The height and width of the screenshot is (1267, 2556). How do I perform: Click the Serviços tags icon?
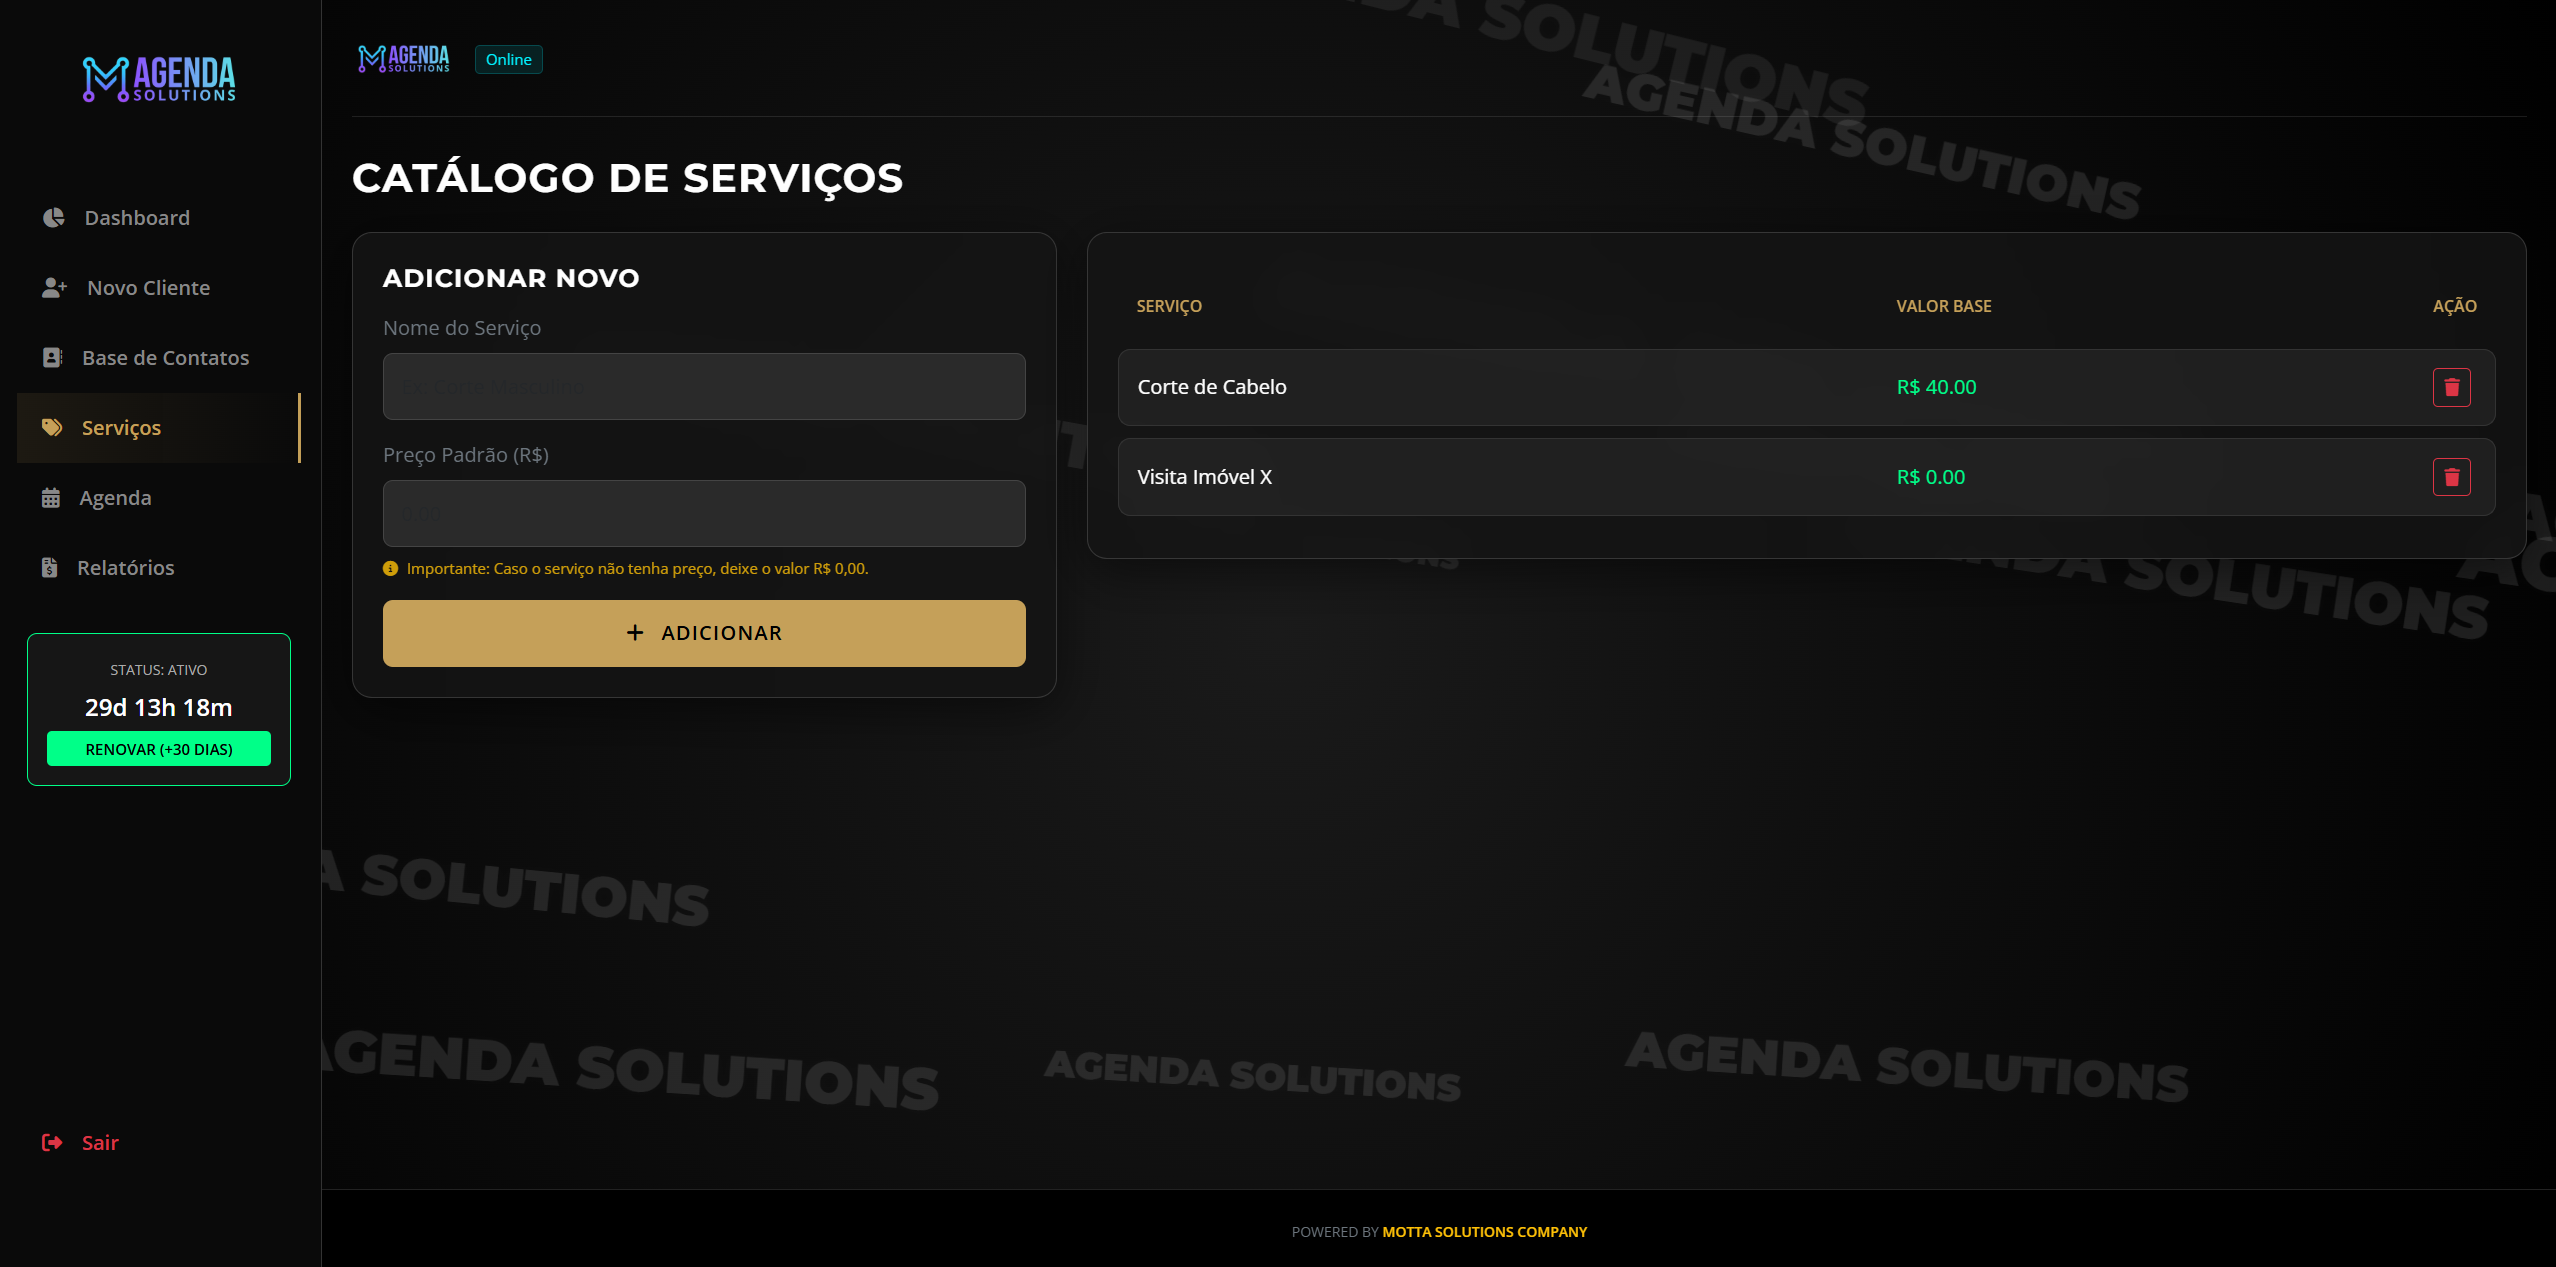click(52, 428)
